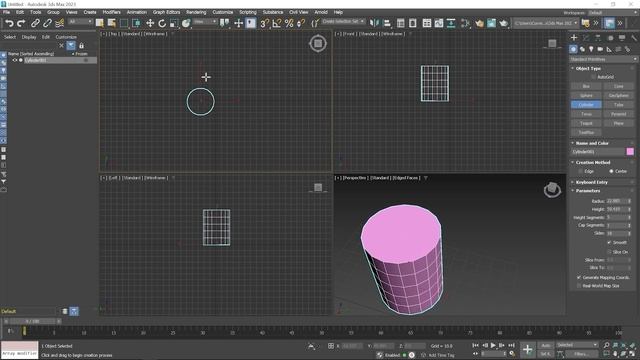This screenshot has height=360, width=640.
Task: Select the Lights category icon
Action: pyautogui.click(x=591, y=49)
